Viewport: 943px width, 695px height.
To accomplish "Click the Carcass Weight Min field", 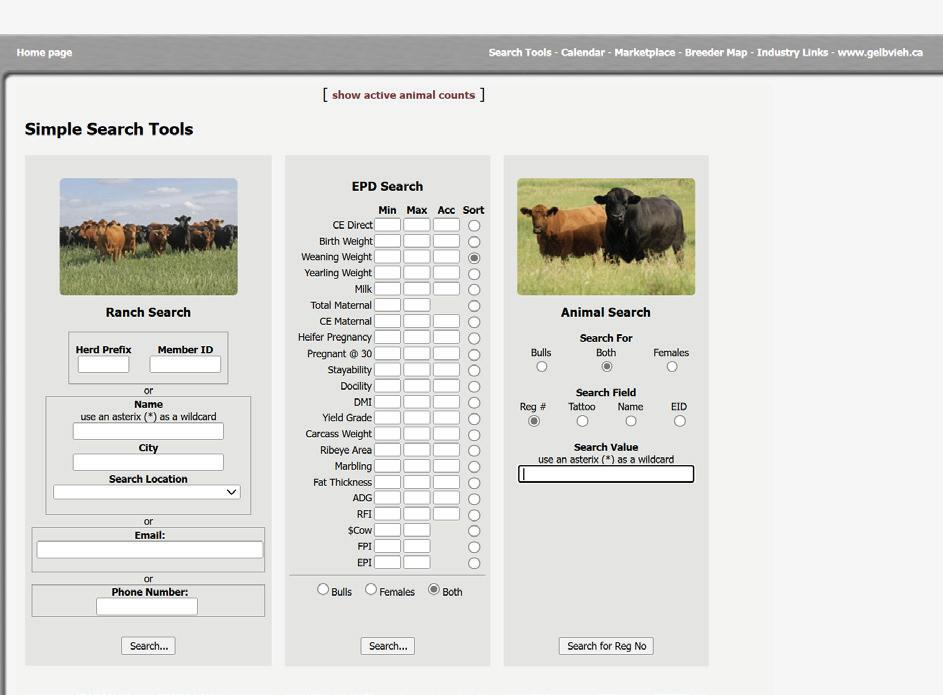I will coord(388,433).
